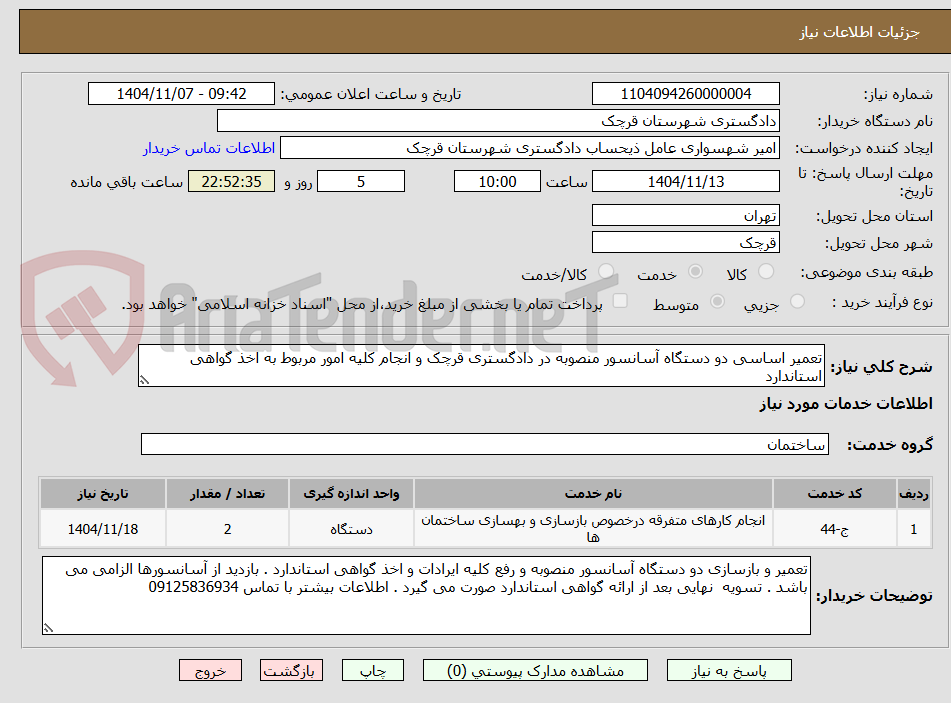Viewport: 951px width, 703px height.
Task: Open the اطلاعات تماس خریدار link
Action: point(209,148)
